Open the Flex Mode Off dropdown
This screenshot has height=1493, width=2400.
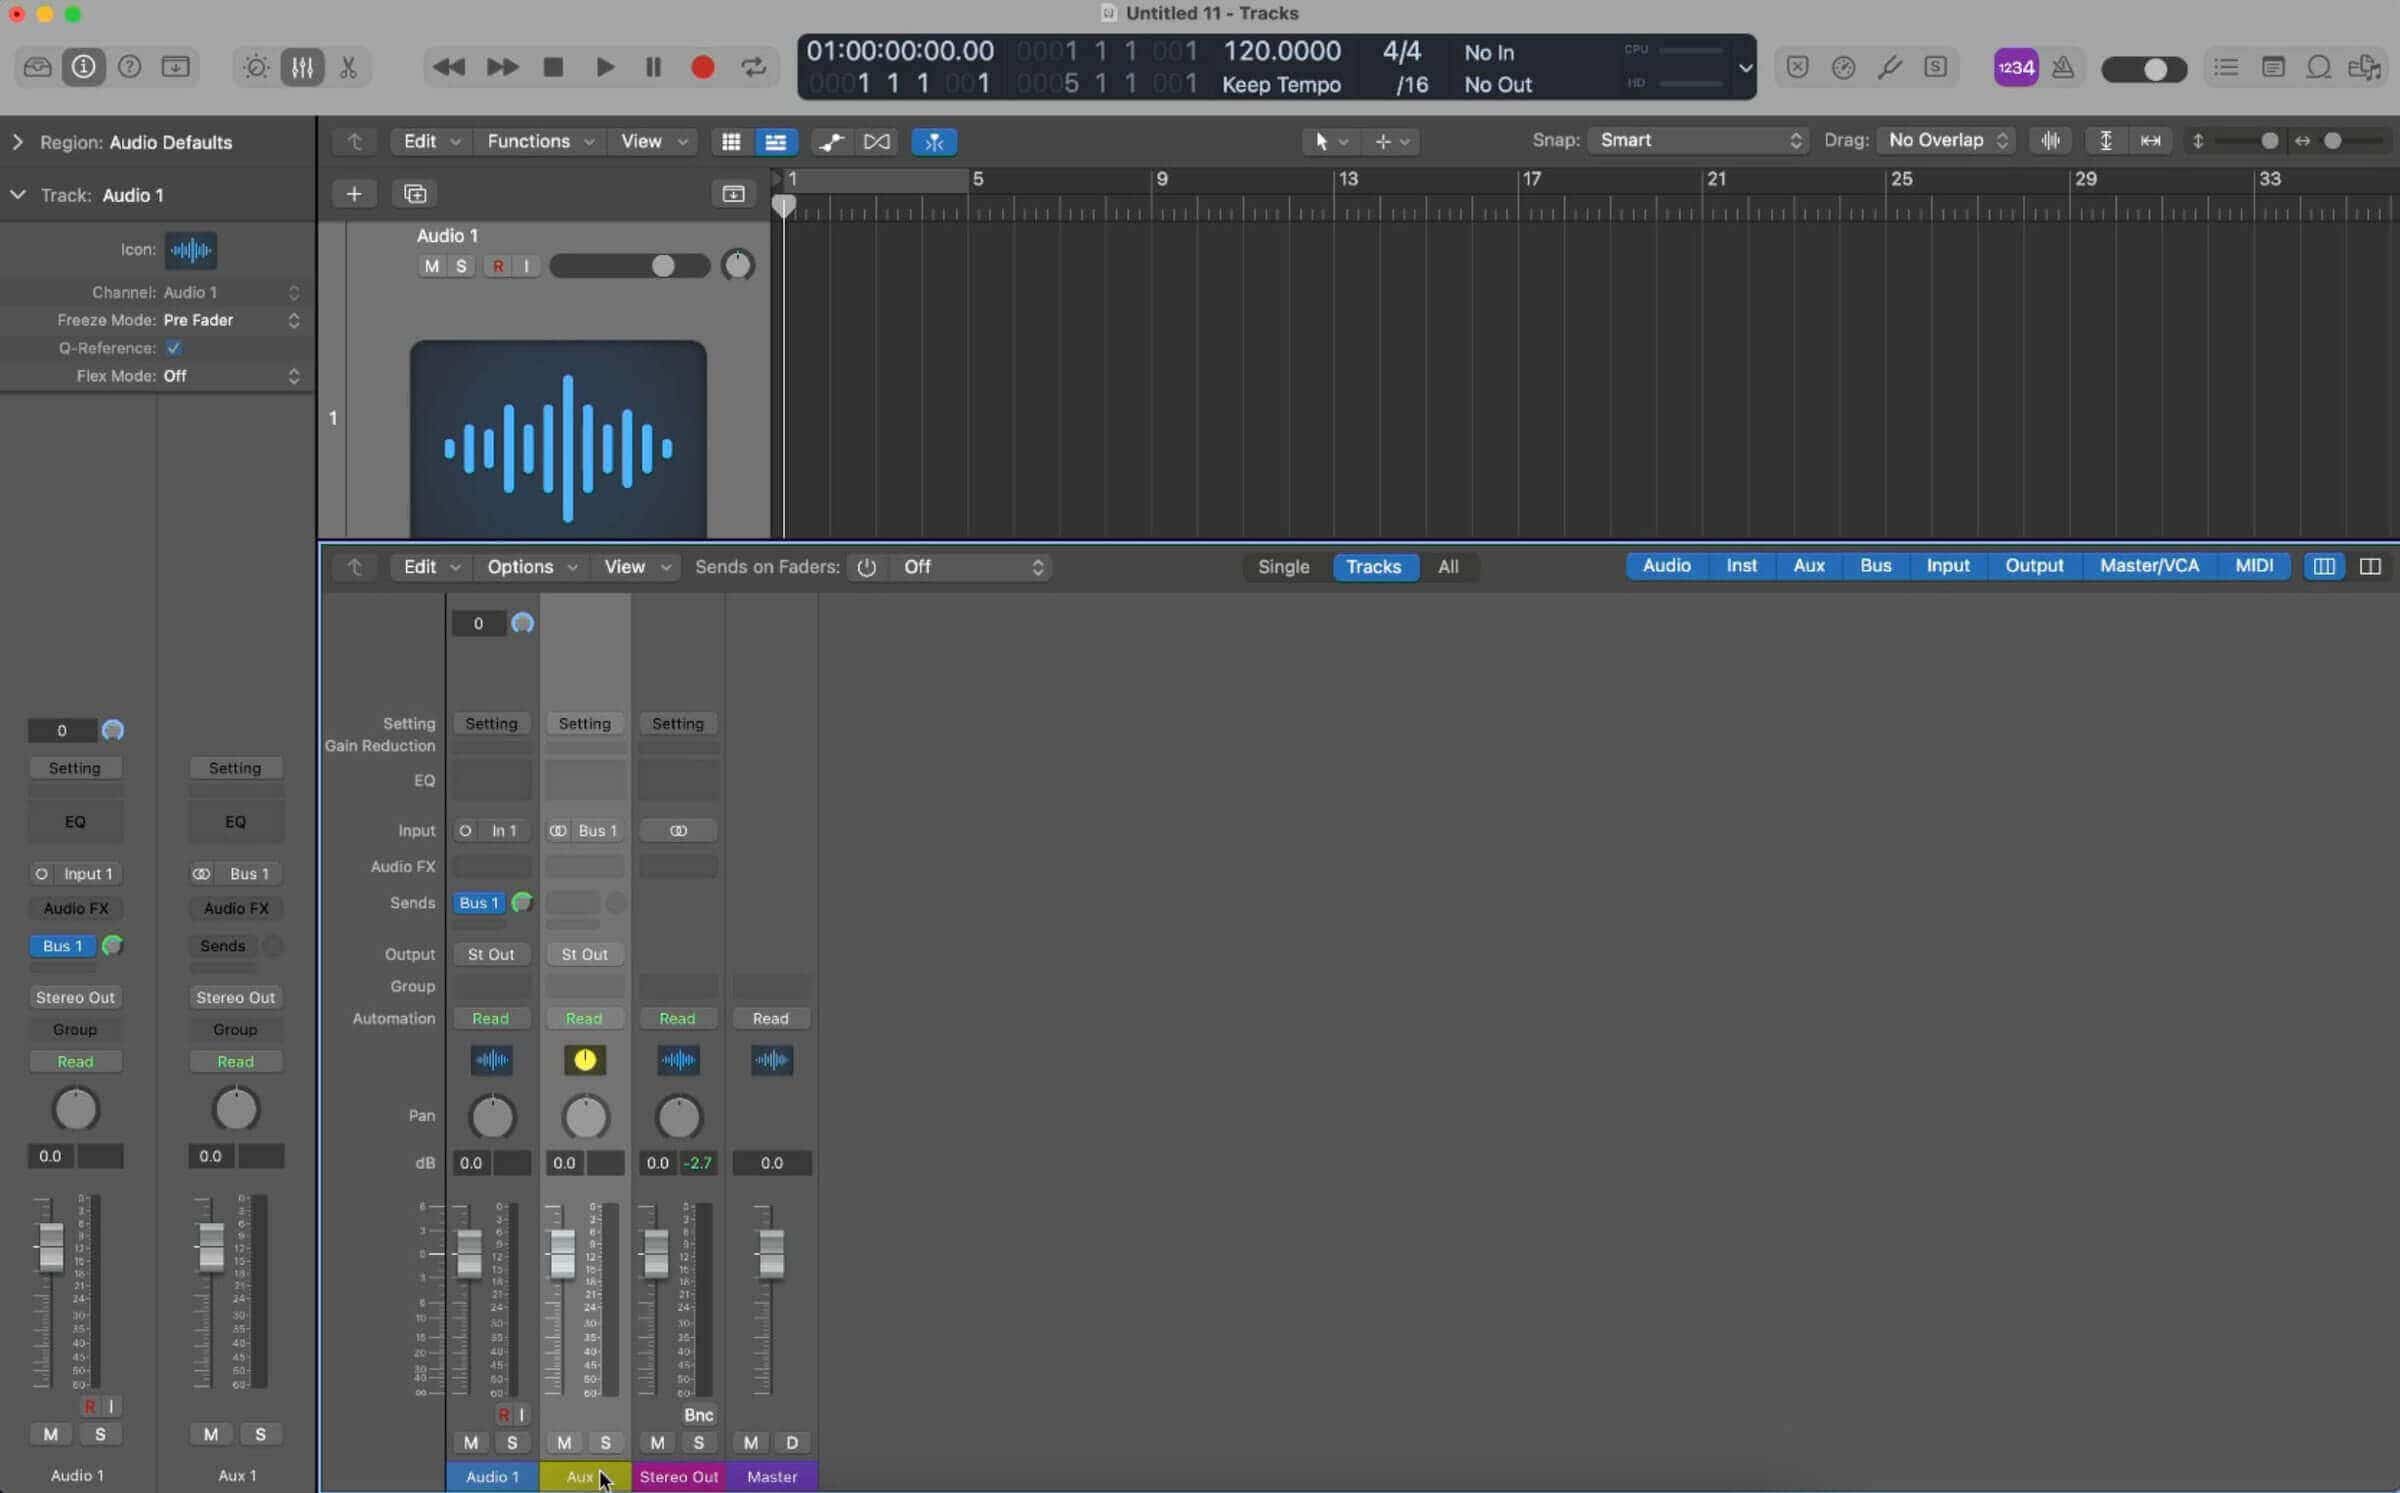(231, 376)
